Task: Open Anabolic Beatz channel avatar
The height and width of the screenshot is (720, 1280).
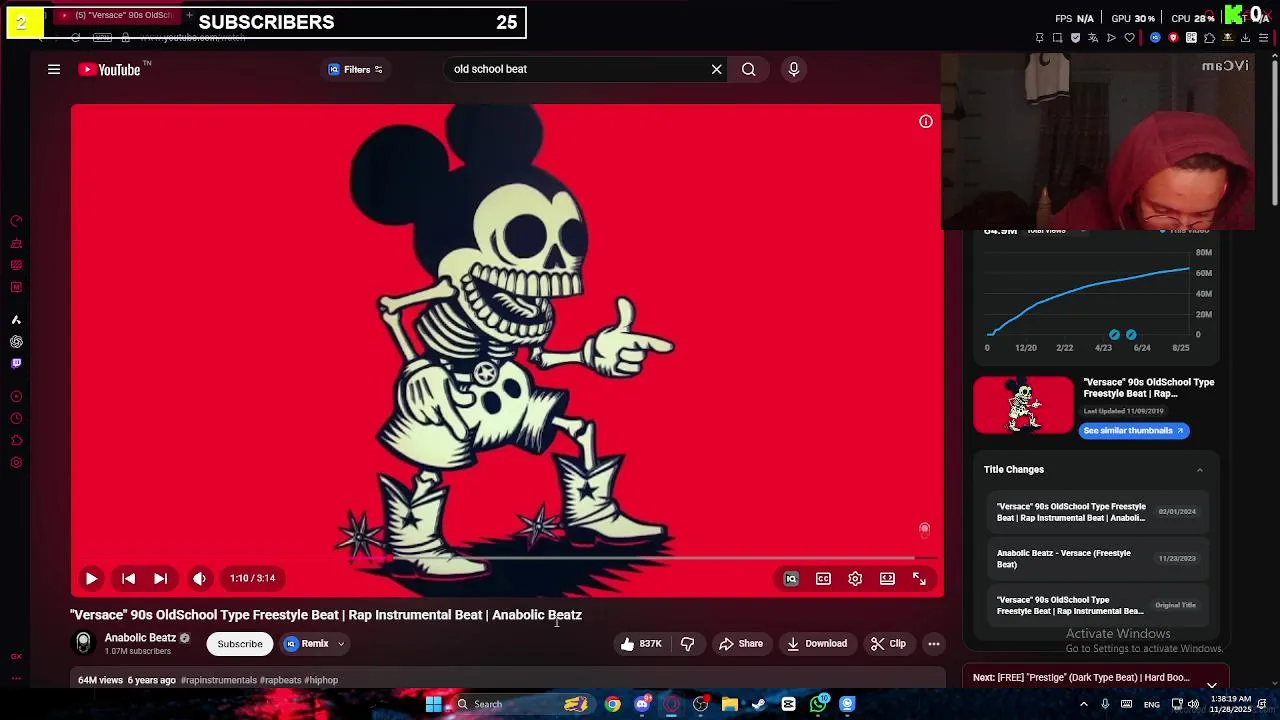Action: (84, 643)
